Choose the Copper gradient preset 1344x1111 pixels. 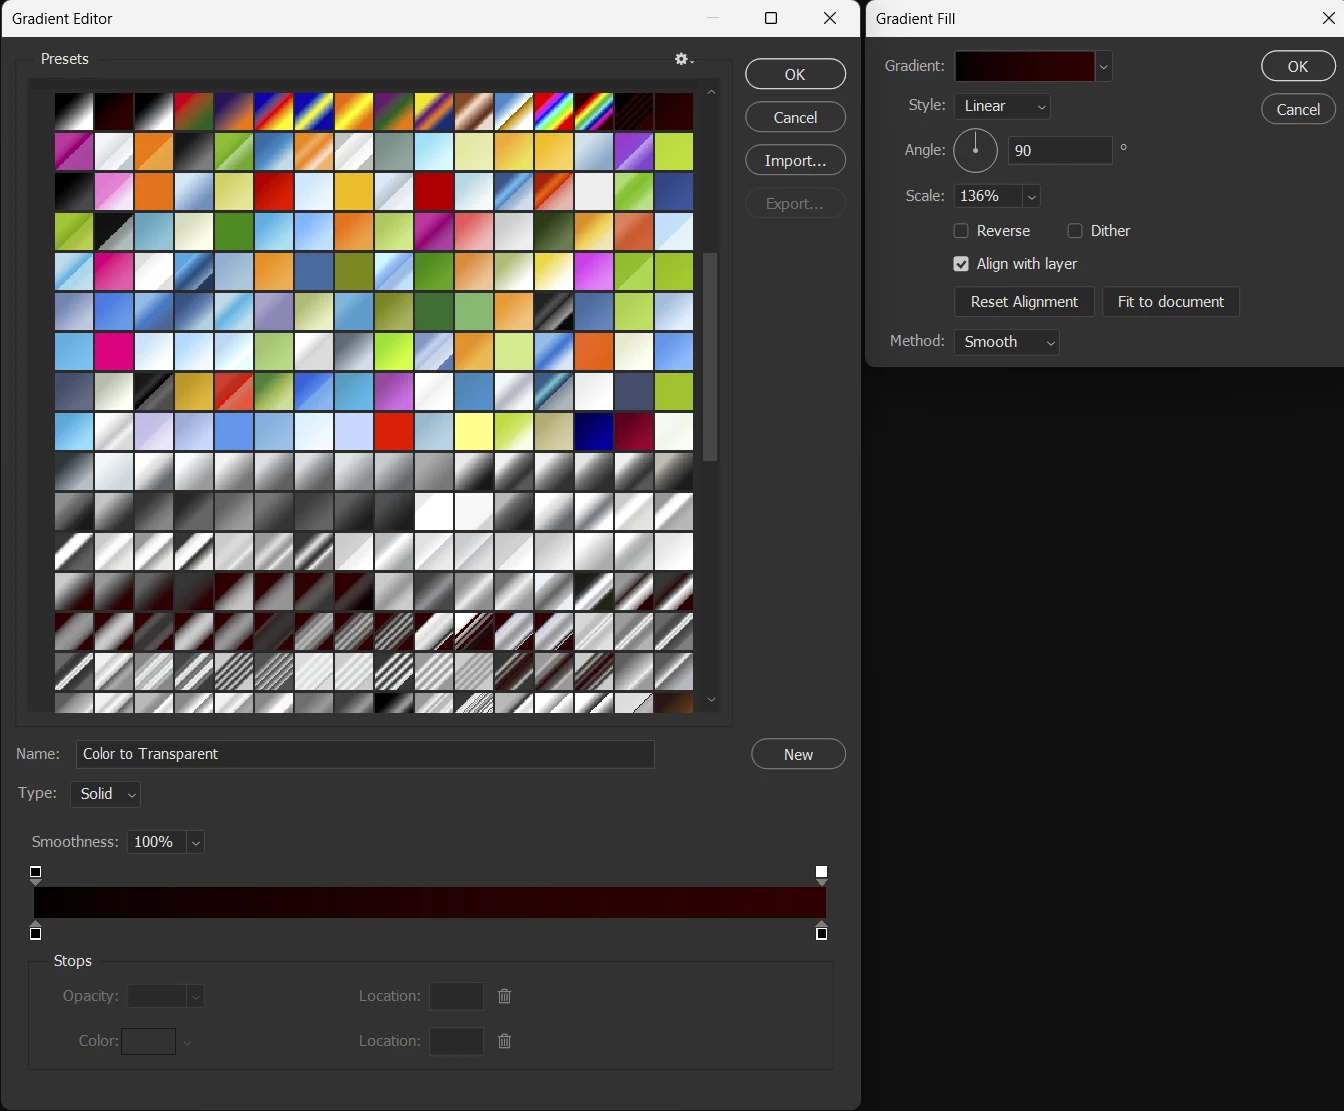474,112
